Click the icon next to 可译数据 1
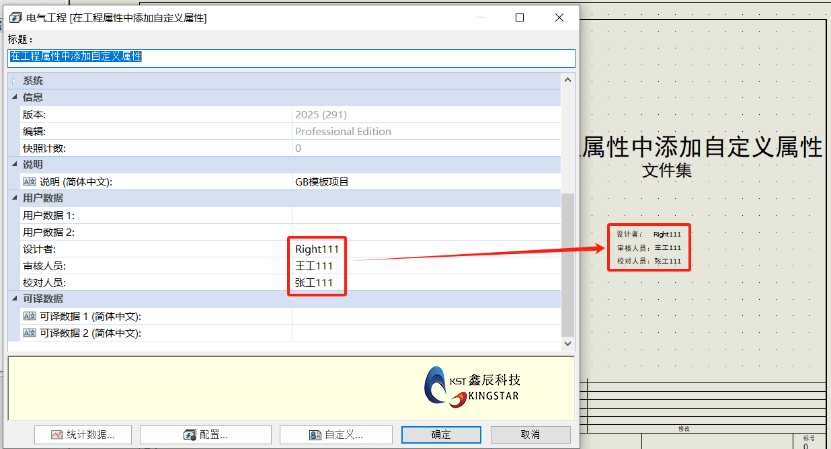Screen dimensions: 831x449 (29, 316)
